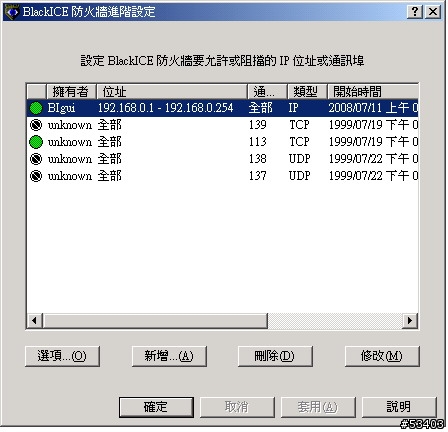This screenshot has height=432, width=448.
Task: Select the port 138 cell
Action: pos(258,159)
